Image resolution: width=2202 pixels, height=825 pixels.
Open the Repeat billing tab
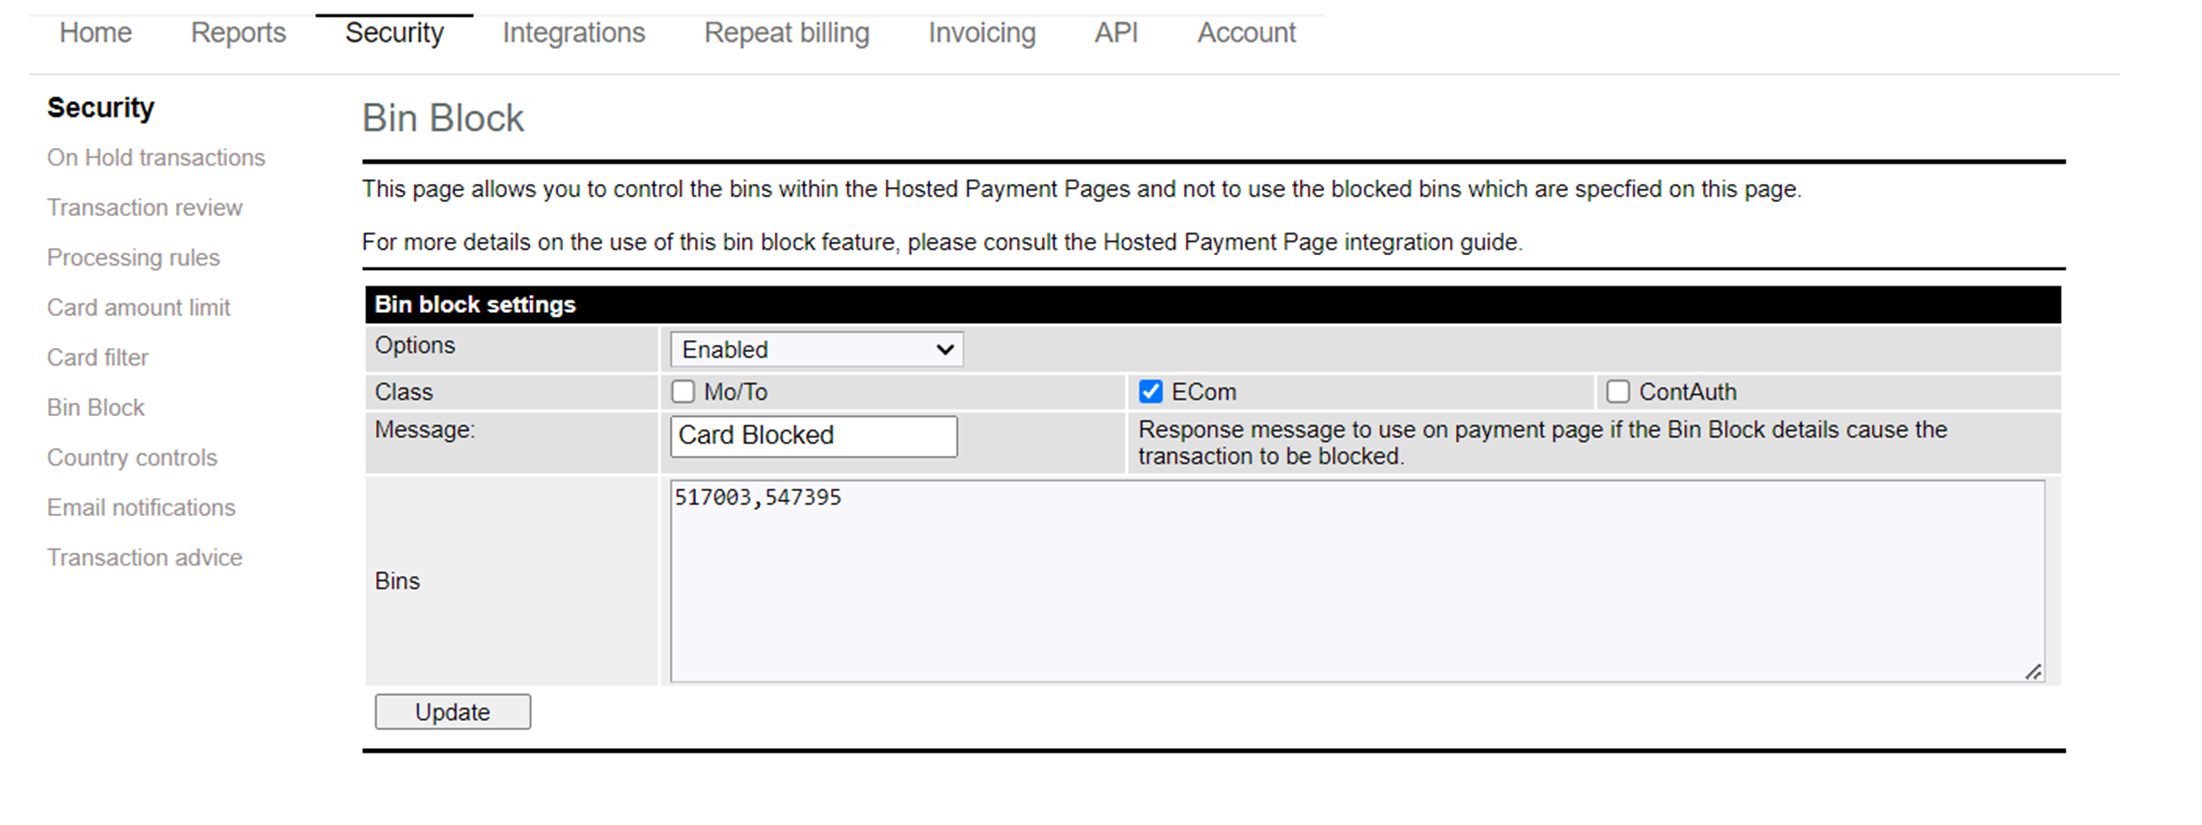(786, 33)
